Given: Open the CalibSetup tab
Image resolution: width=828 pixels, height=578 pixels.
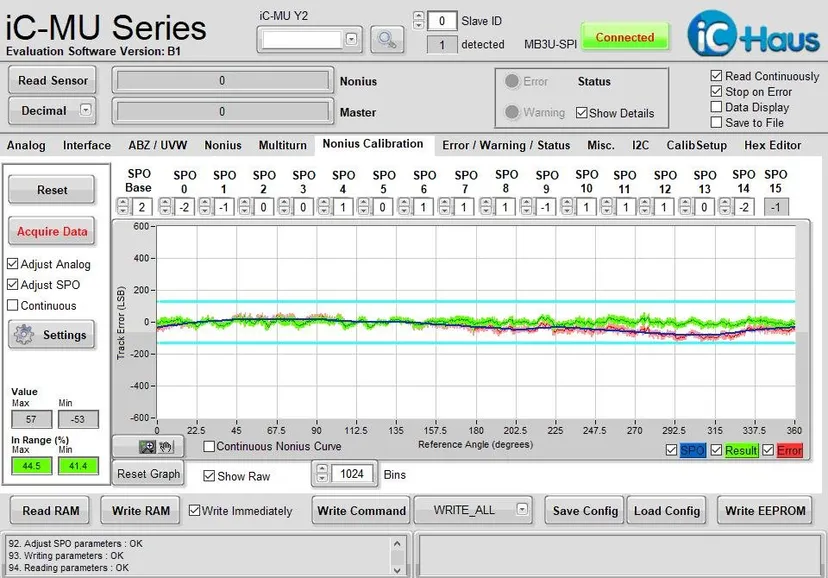Looking at the screenshot, I should (697, 145).
